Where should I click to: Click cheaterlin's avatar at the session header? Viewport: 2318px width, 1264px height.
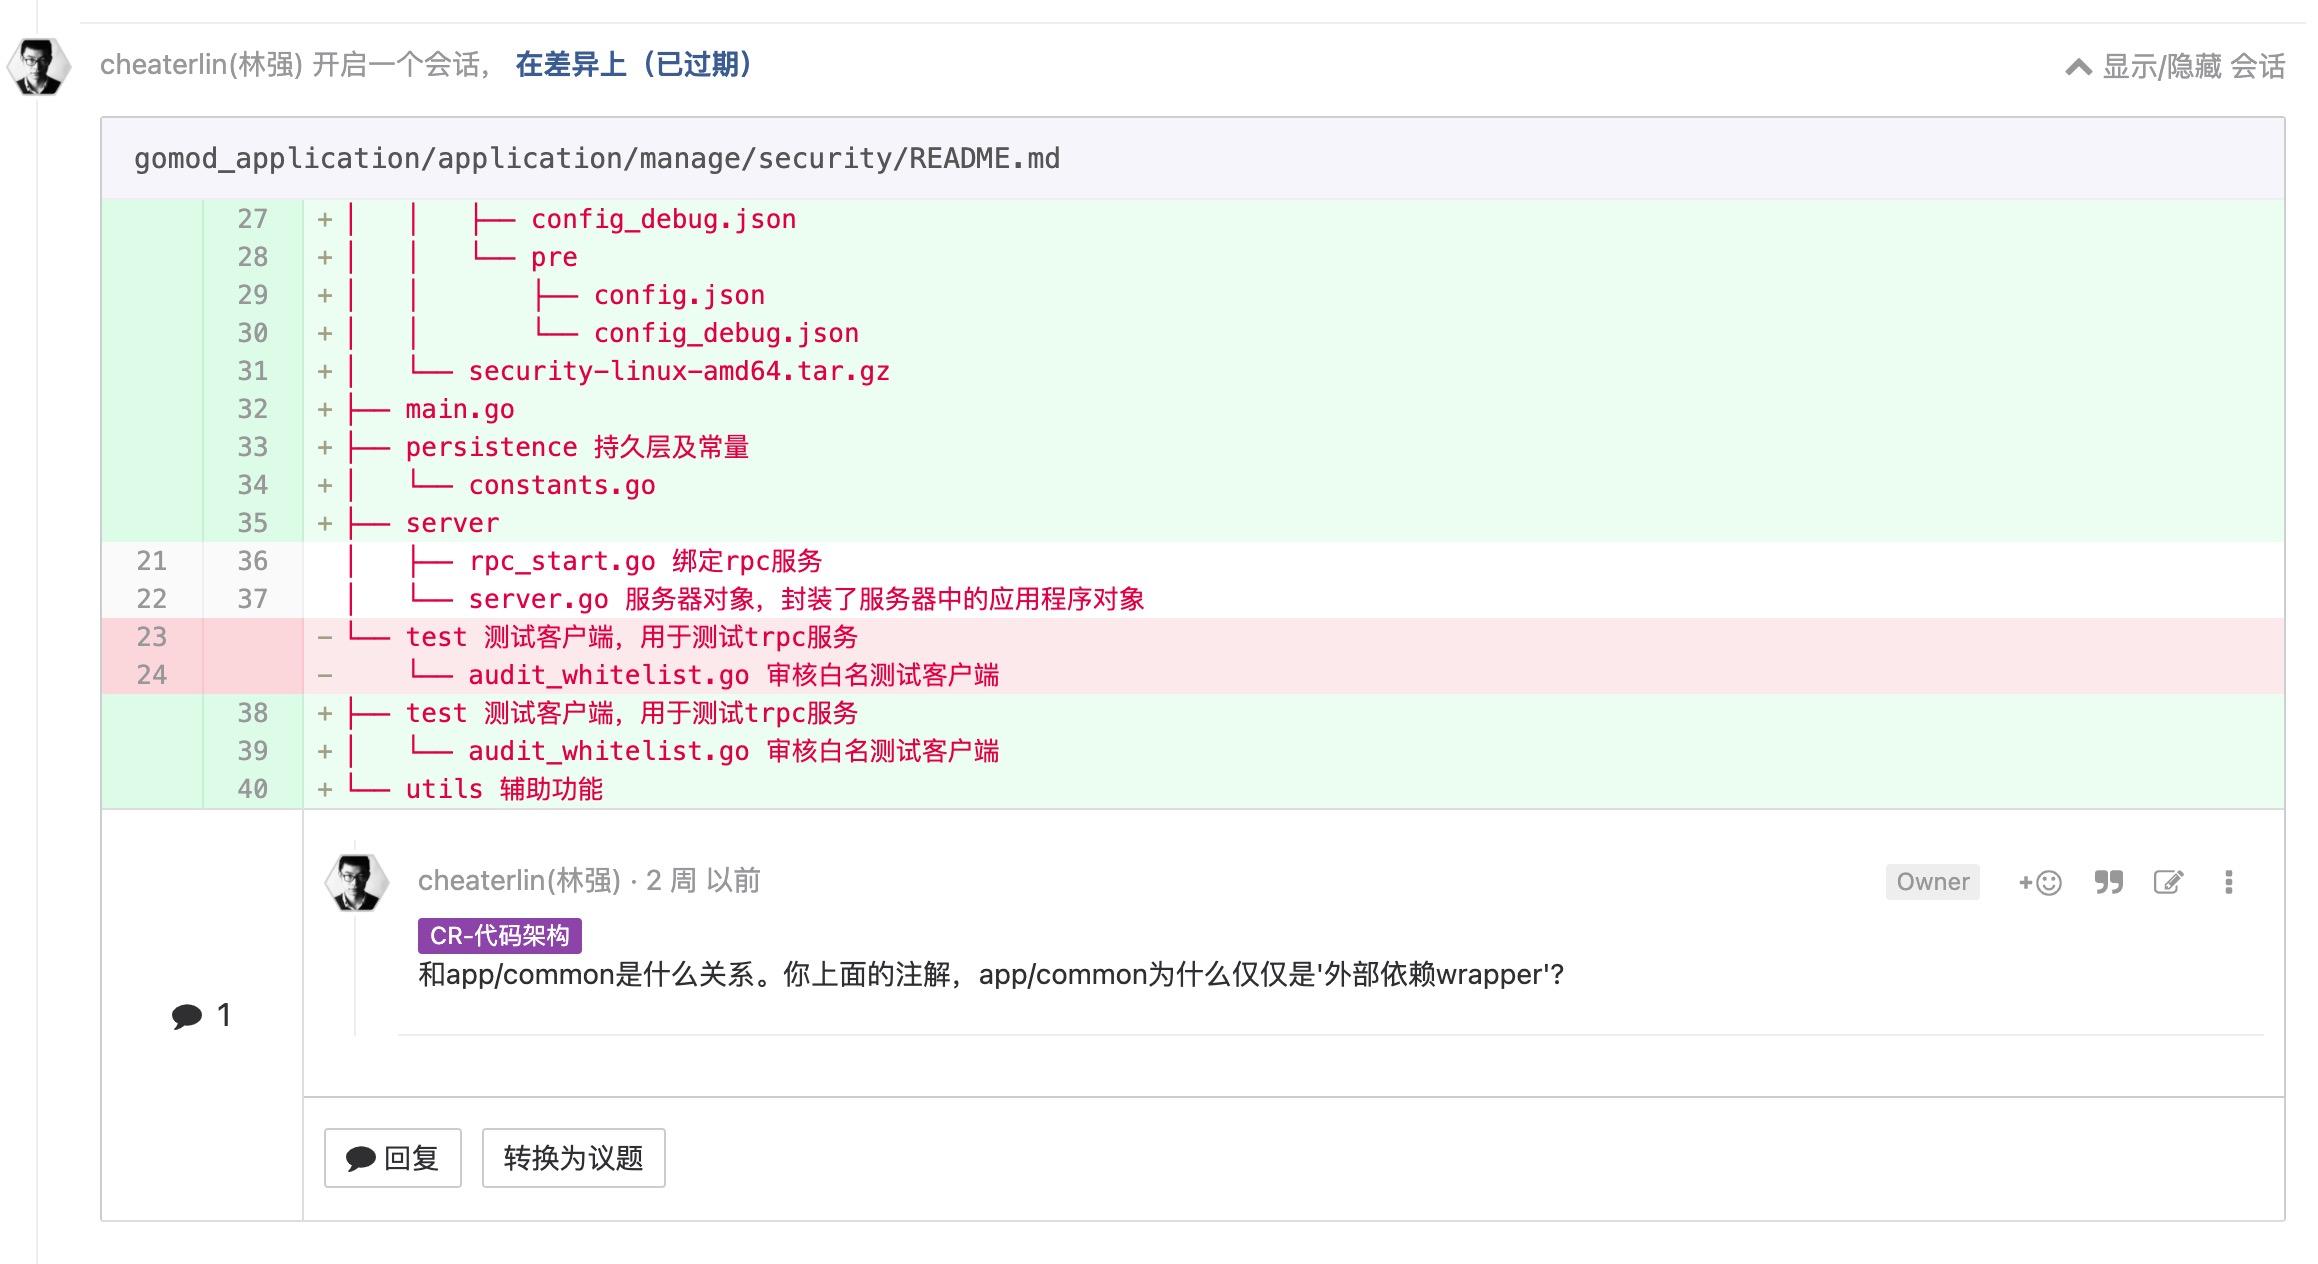pyautogui.click(x=39, y=67)
